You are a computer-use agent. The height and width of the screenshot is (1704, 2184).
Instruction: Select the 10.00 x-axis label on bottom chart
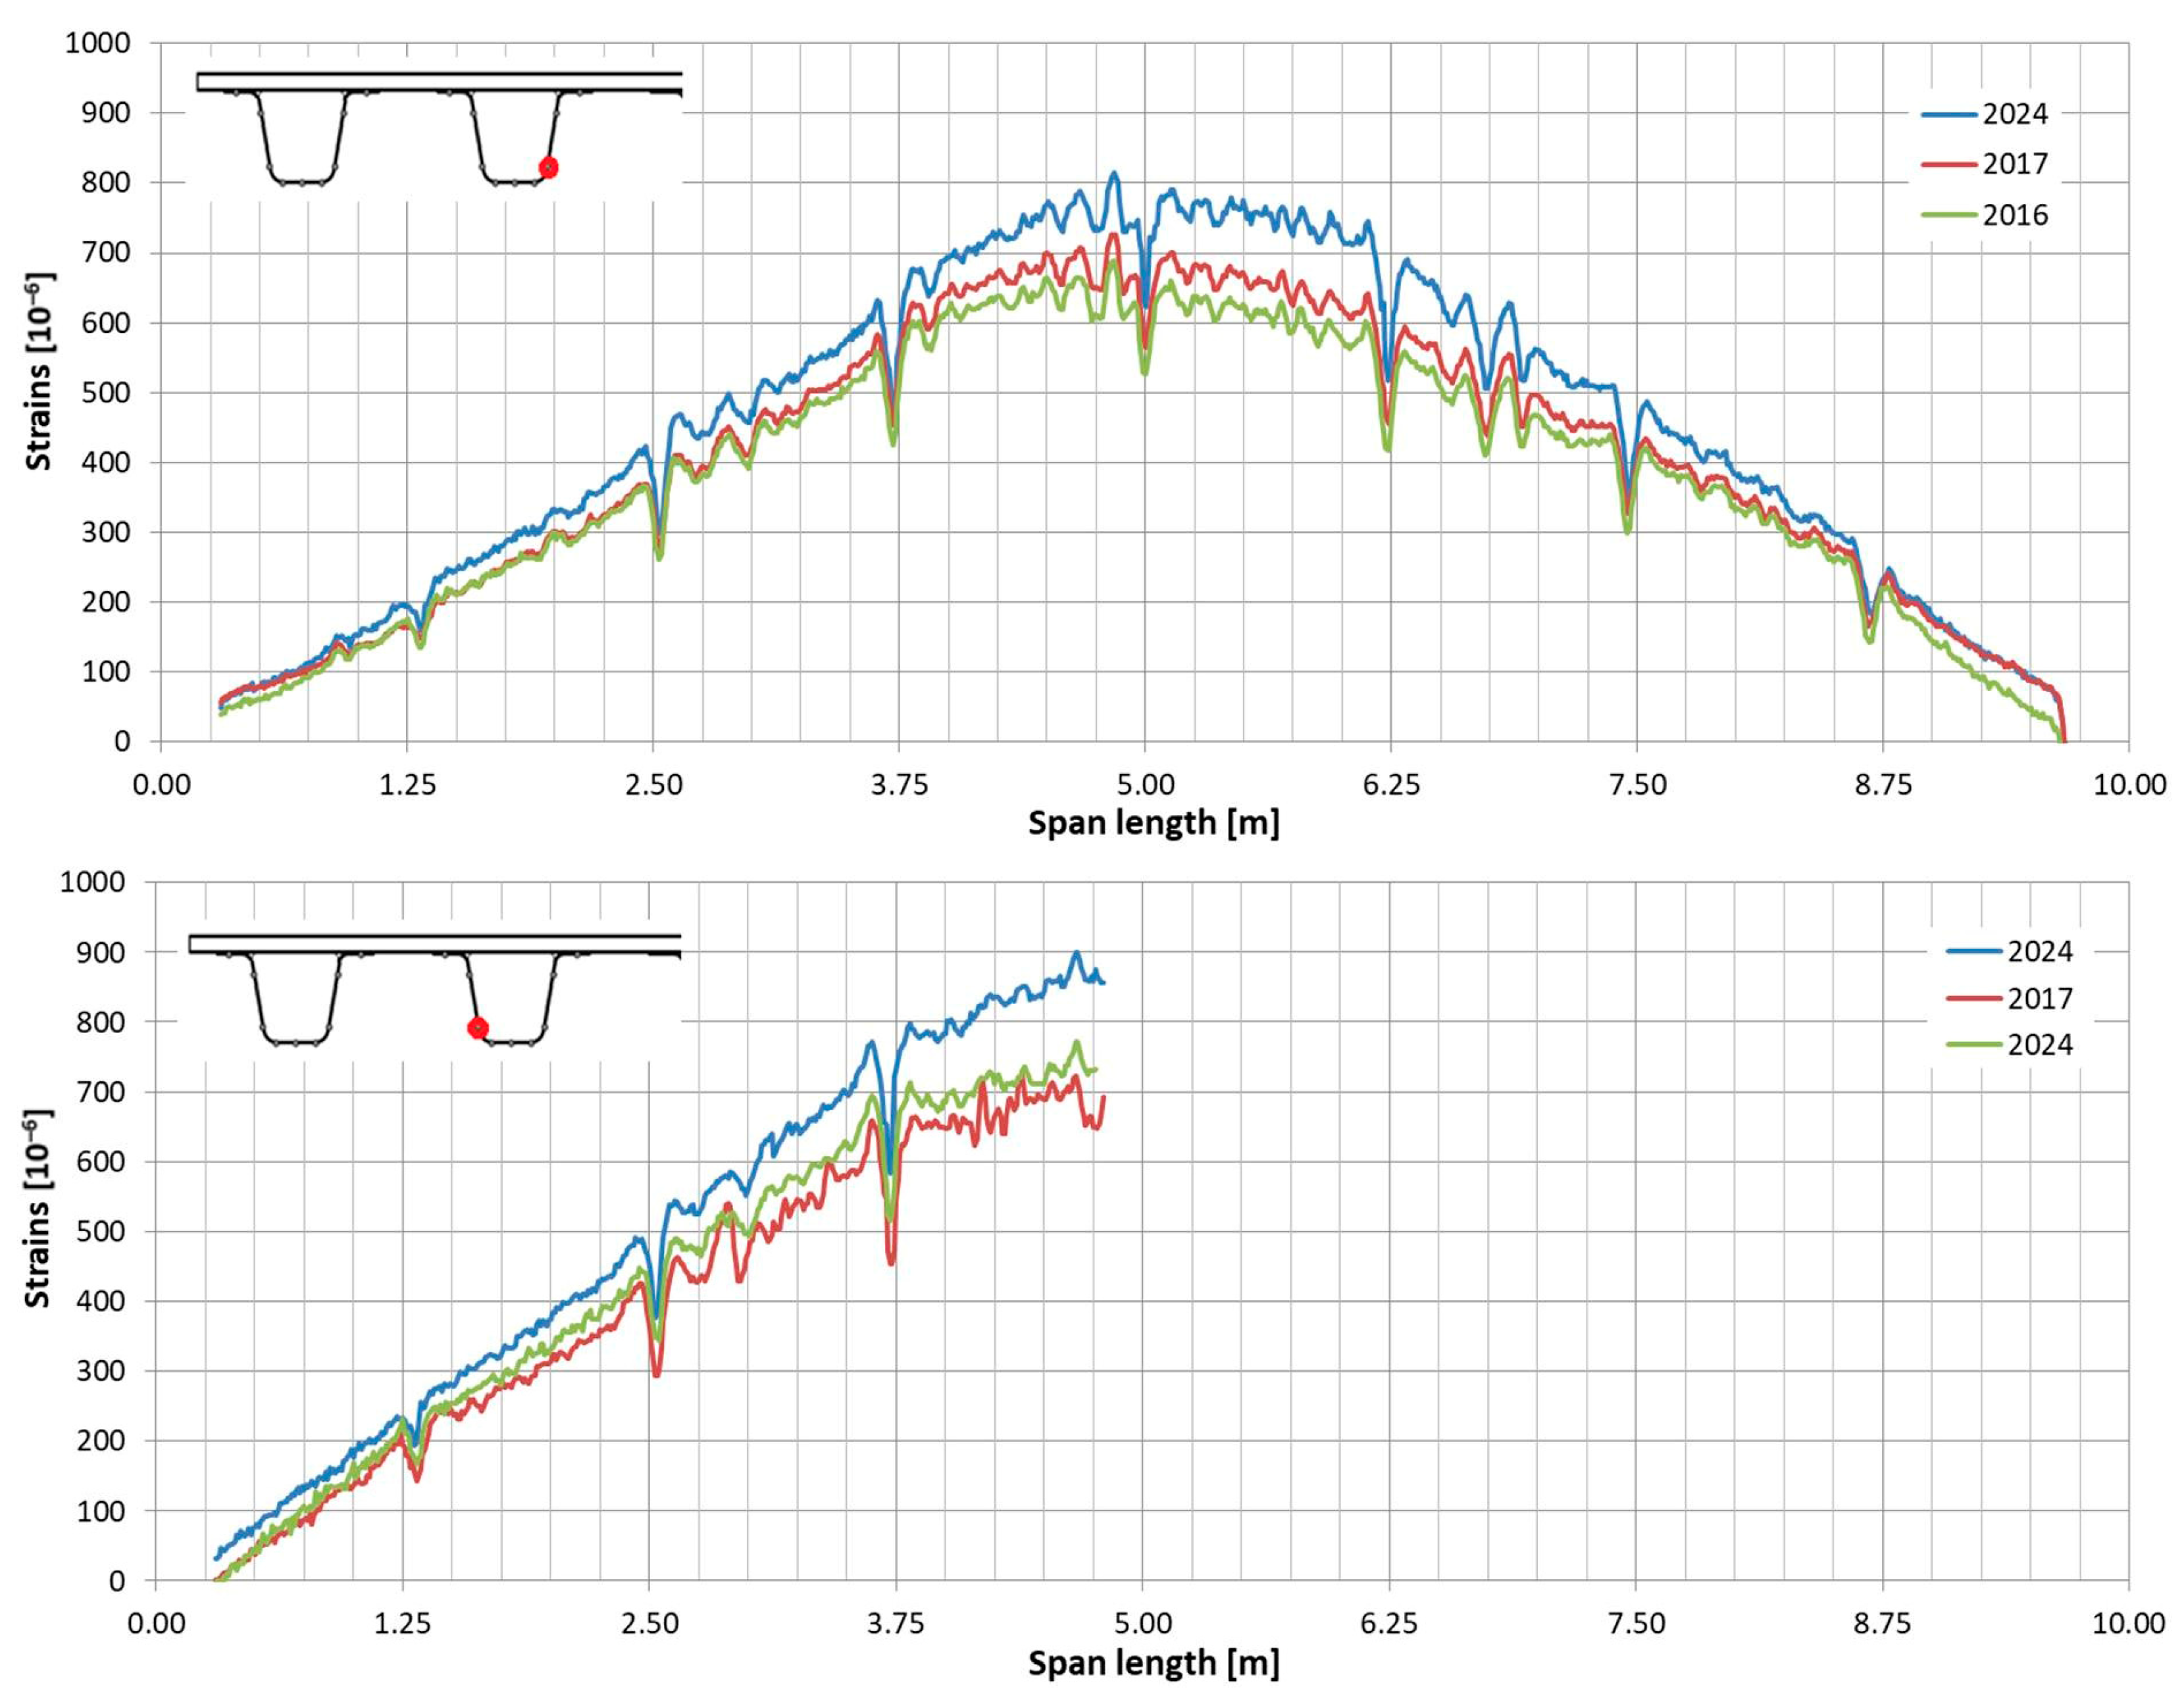tap(2129, 1623)
